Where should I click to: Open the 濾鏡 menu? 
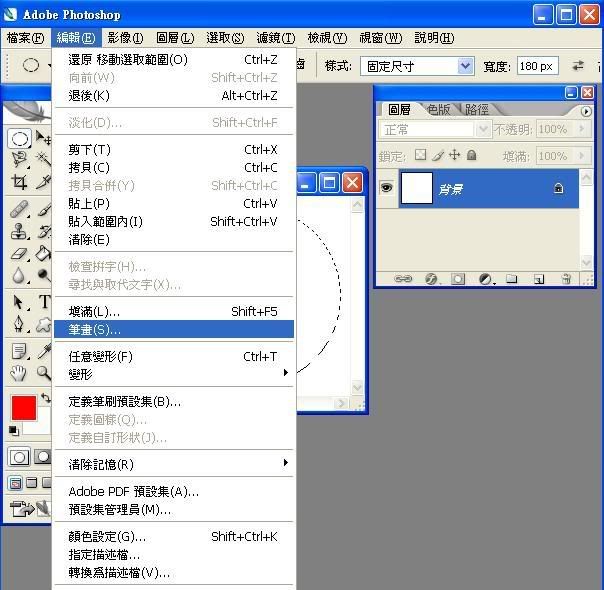tap(276, 38)
